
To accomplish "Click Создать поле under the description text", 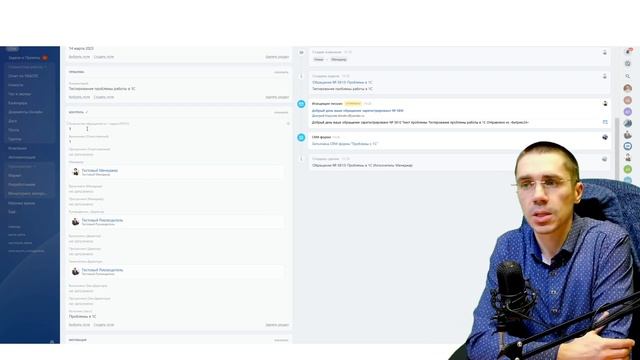I will click(104, 97).
